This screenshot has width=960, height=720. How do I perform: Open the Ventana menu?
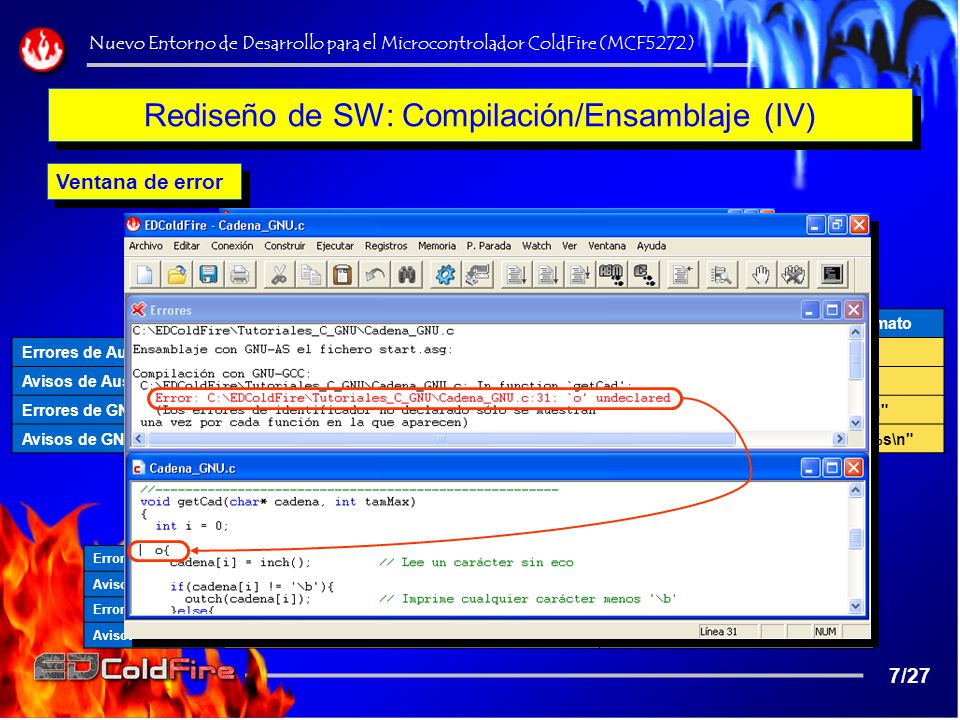[607, 246]
